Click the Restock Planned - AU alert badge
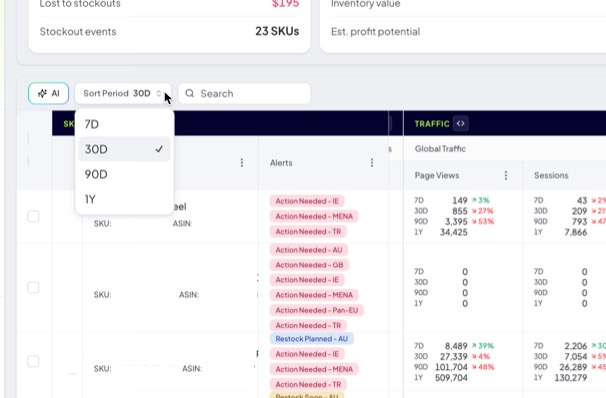The width and height of the screenshot is (606, 398). tap(312, 339)
